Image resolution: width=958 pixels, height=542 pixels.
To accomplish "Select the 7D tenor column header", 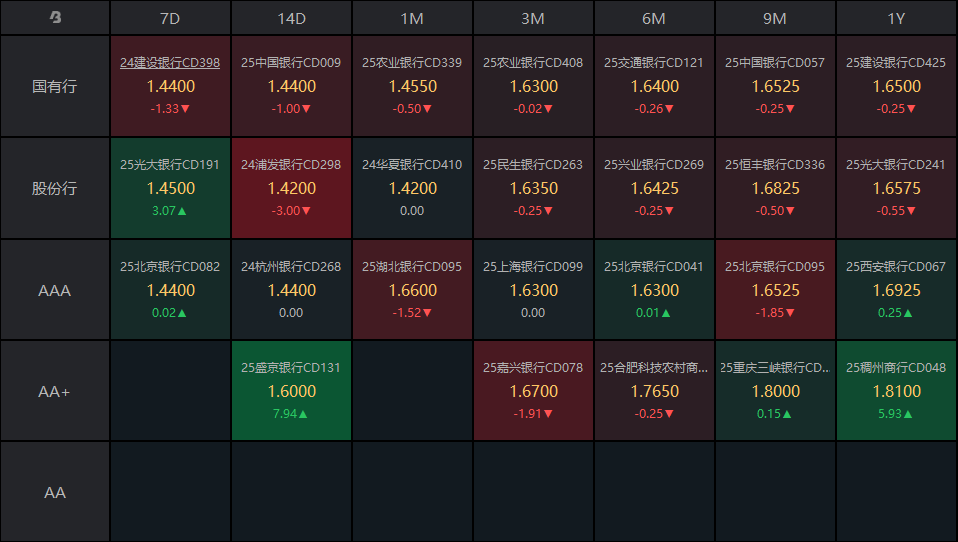I will tap(170, 18).
